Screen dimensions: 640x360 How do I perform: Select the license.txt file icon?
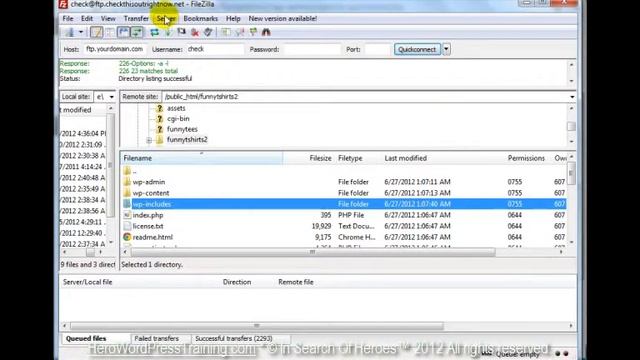click(127, 226)
